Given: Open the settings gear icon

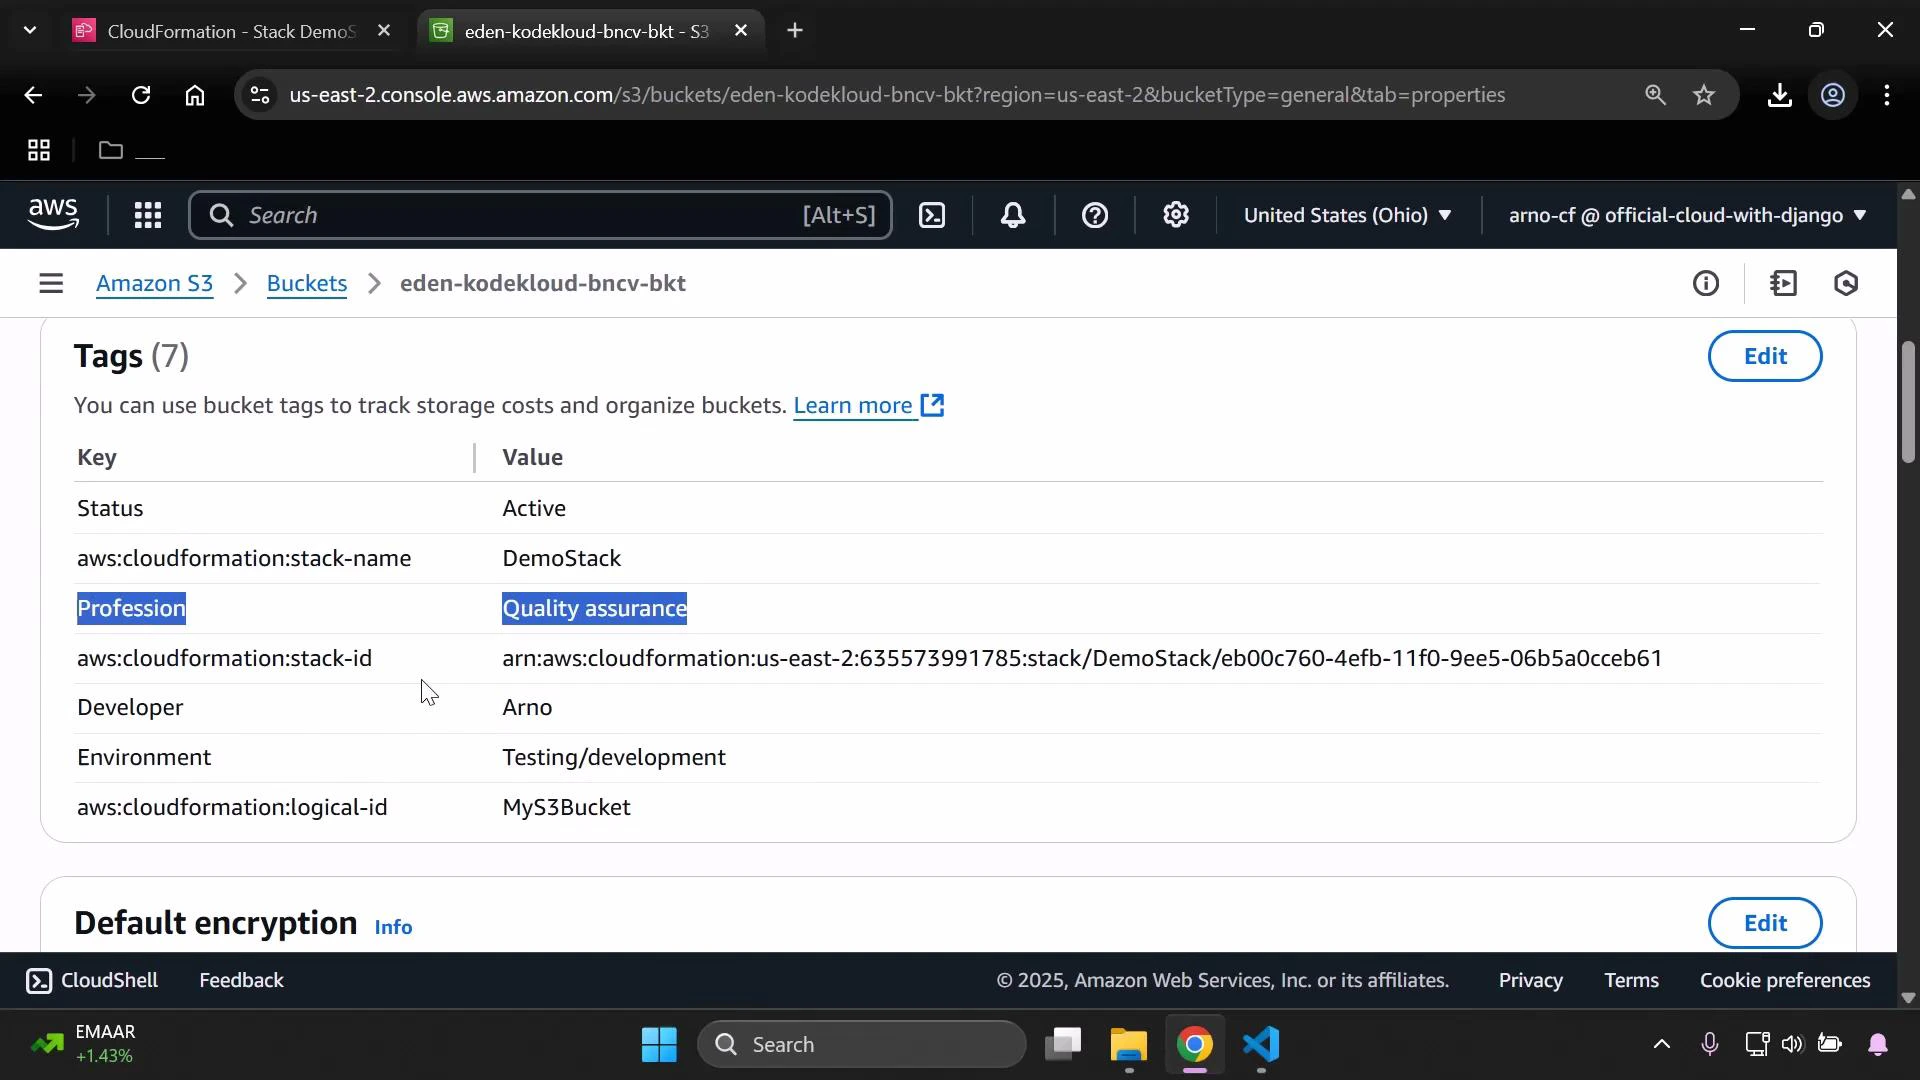Looking at the screenshot, I should pyautogui.click(x=1176, y=215).
